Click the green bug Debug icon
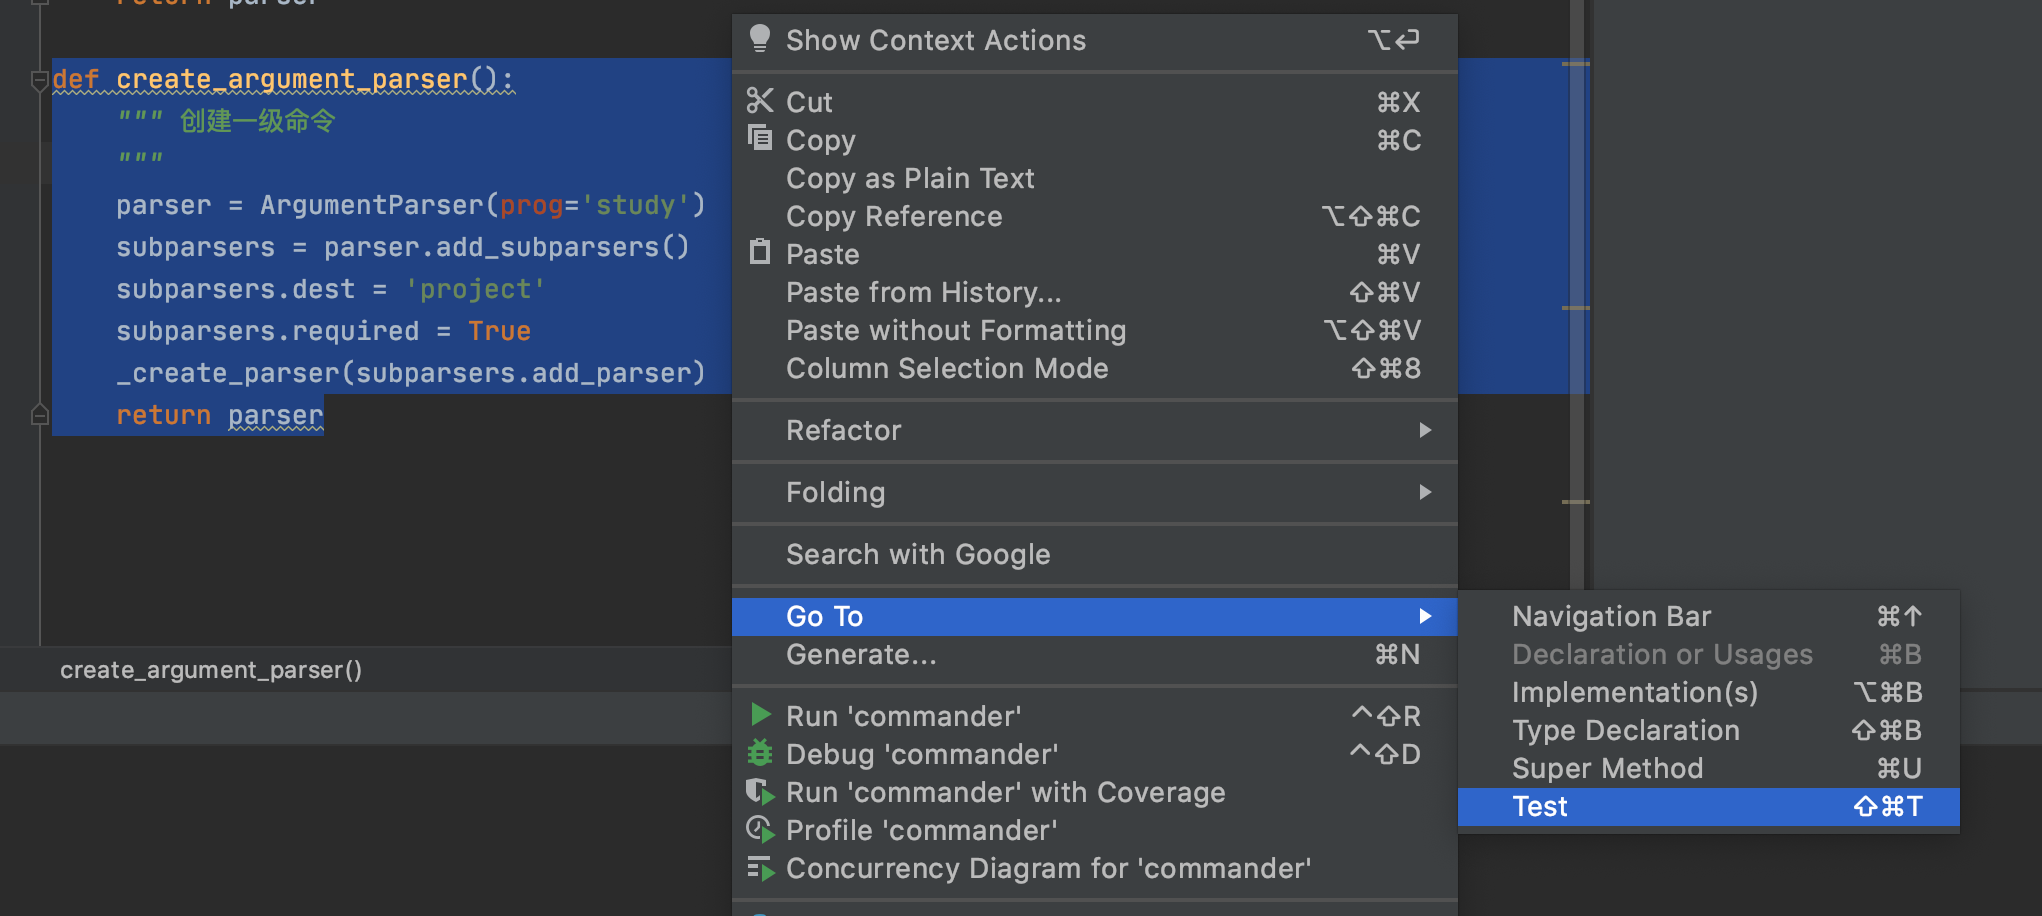The image size is (2042, 916). click(x=760, y=752)
